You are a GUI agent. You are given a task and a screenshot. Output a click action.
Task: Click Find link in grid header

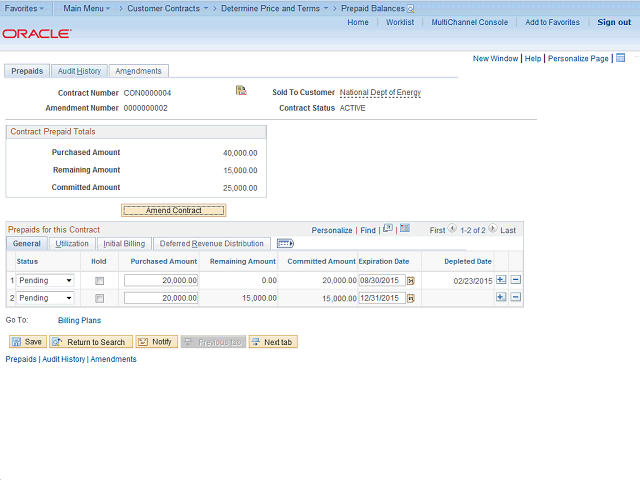(368, 230)
